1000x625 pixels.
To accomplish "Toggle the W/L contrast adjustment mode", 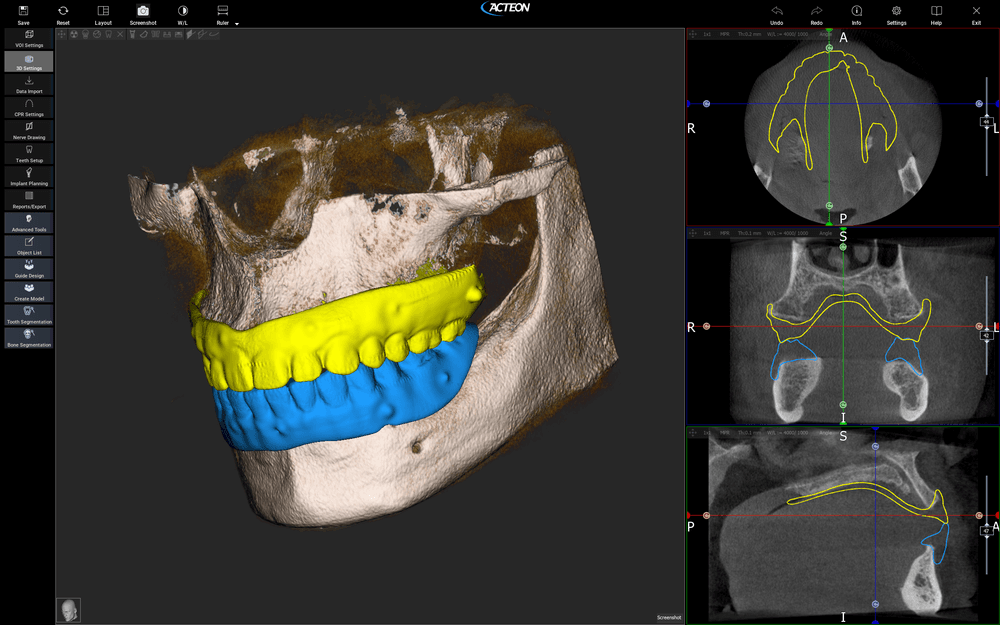I will (182, 11).
